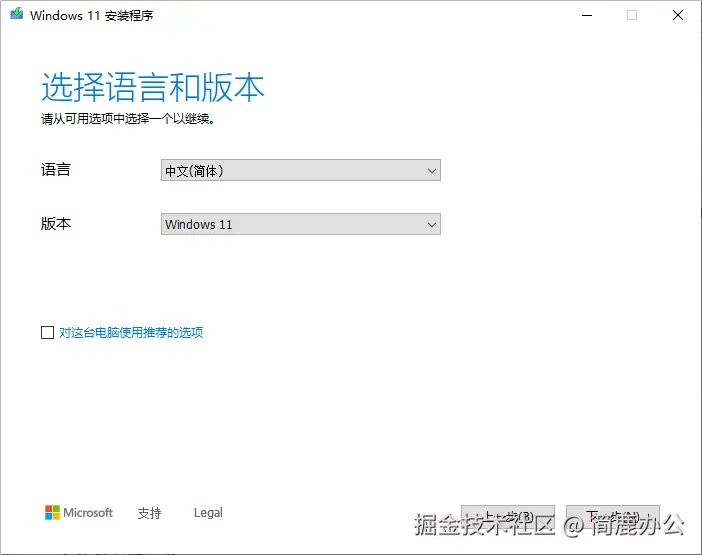Click the 版本 label

click(56, 223)
